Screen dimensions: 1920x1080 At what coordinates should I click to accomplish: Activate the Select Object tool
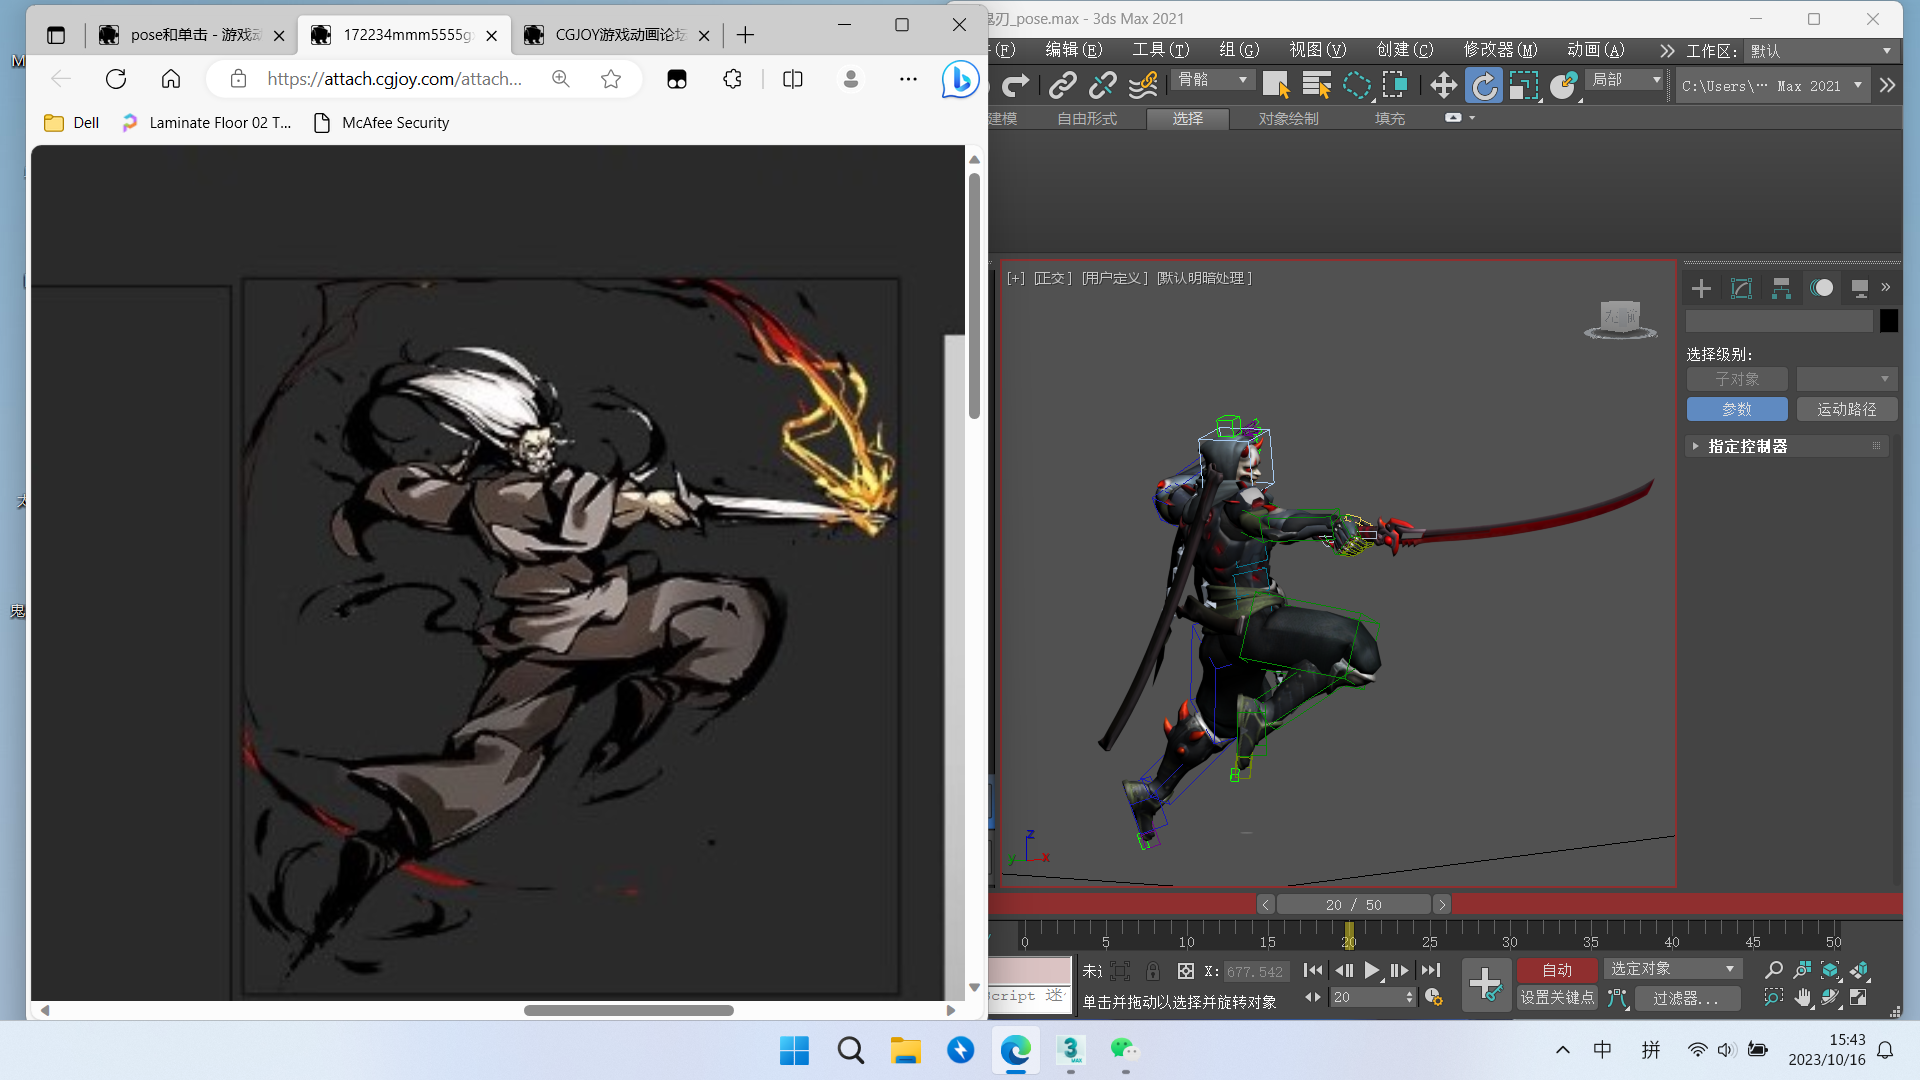tap(1276, 86)
